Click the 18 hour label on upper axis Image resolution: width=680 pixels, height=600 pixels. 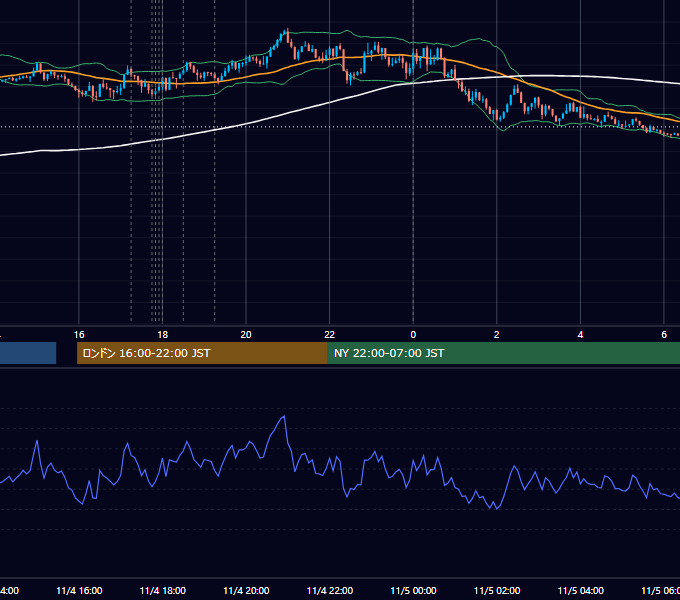(162, 335)
